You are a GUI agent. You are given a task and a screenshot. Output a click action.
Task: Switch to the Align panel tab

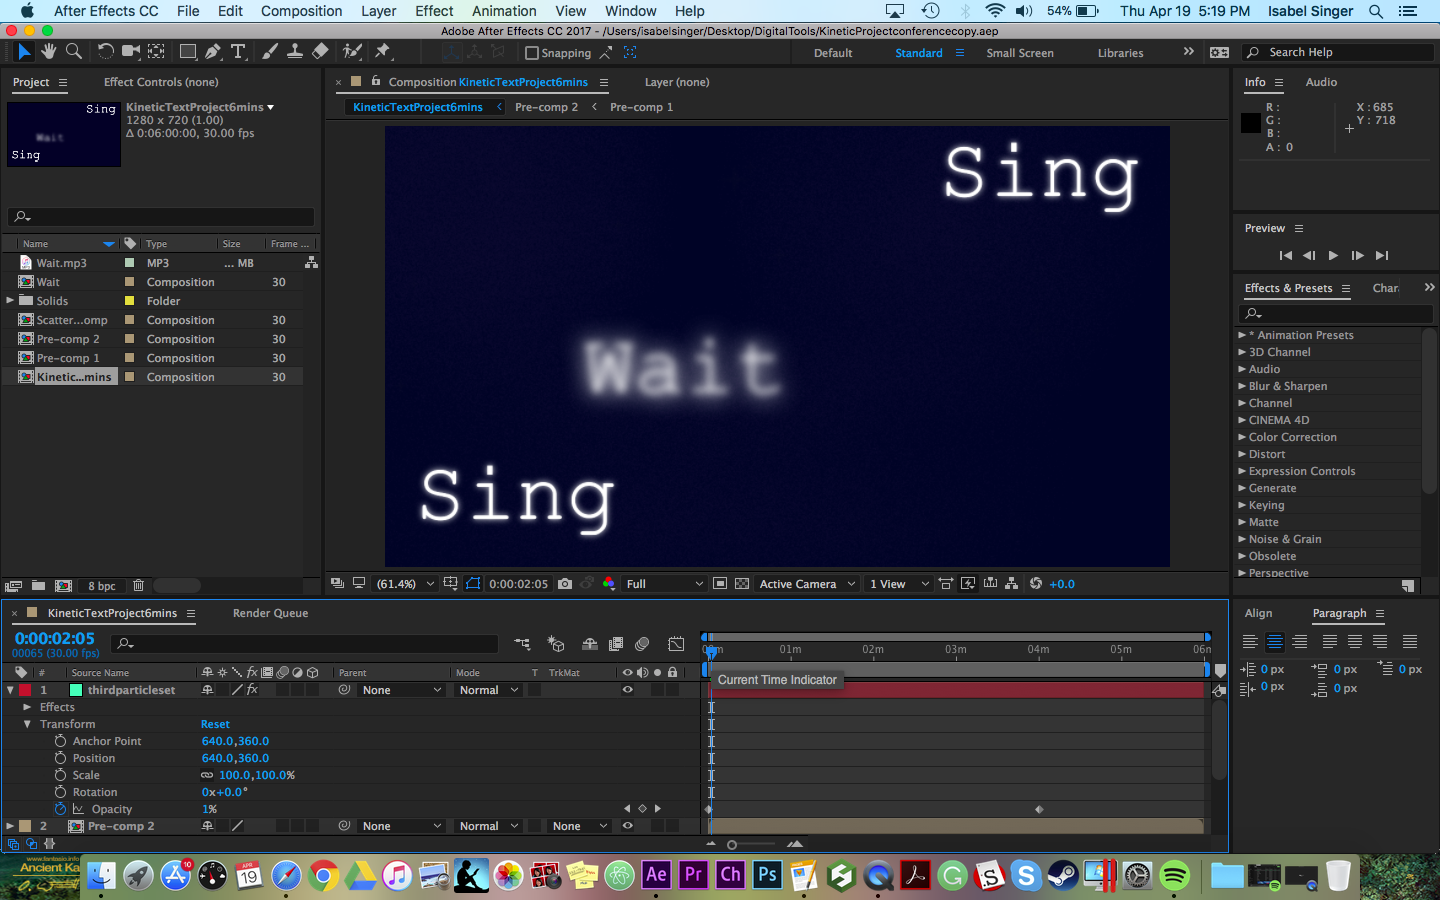coord(1258,613)
